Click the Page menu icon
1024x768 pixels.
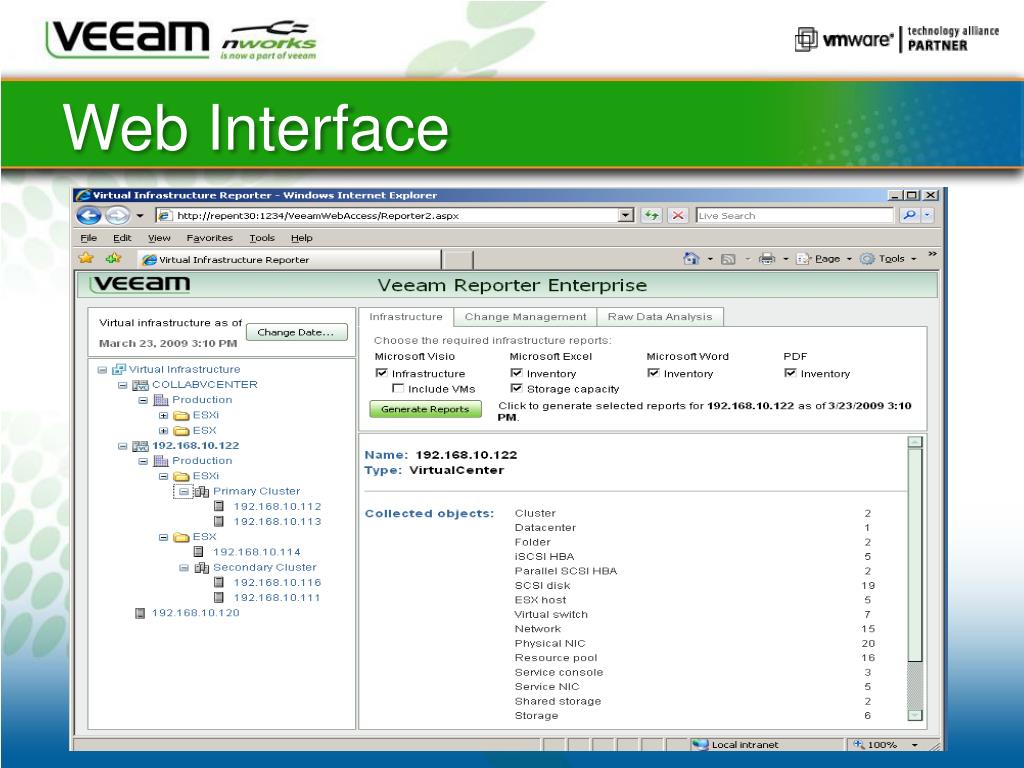[803, 259]
